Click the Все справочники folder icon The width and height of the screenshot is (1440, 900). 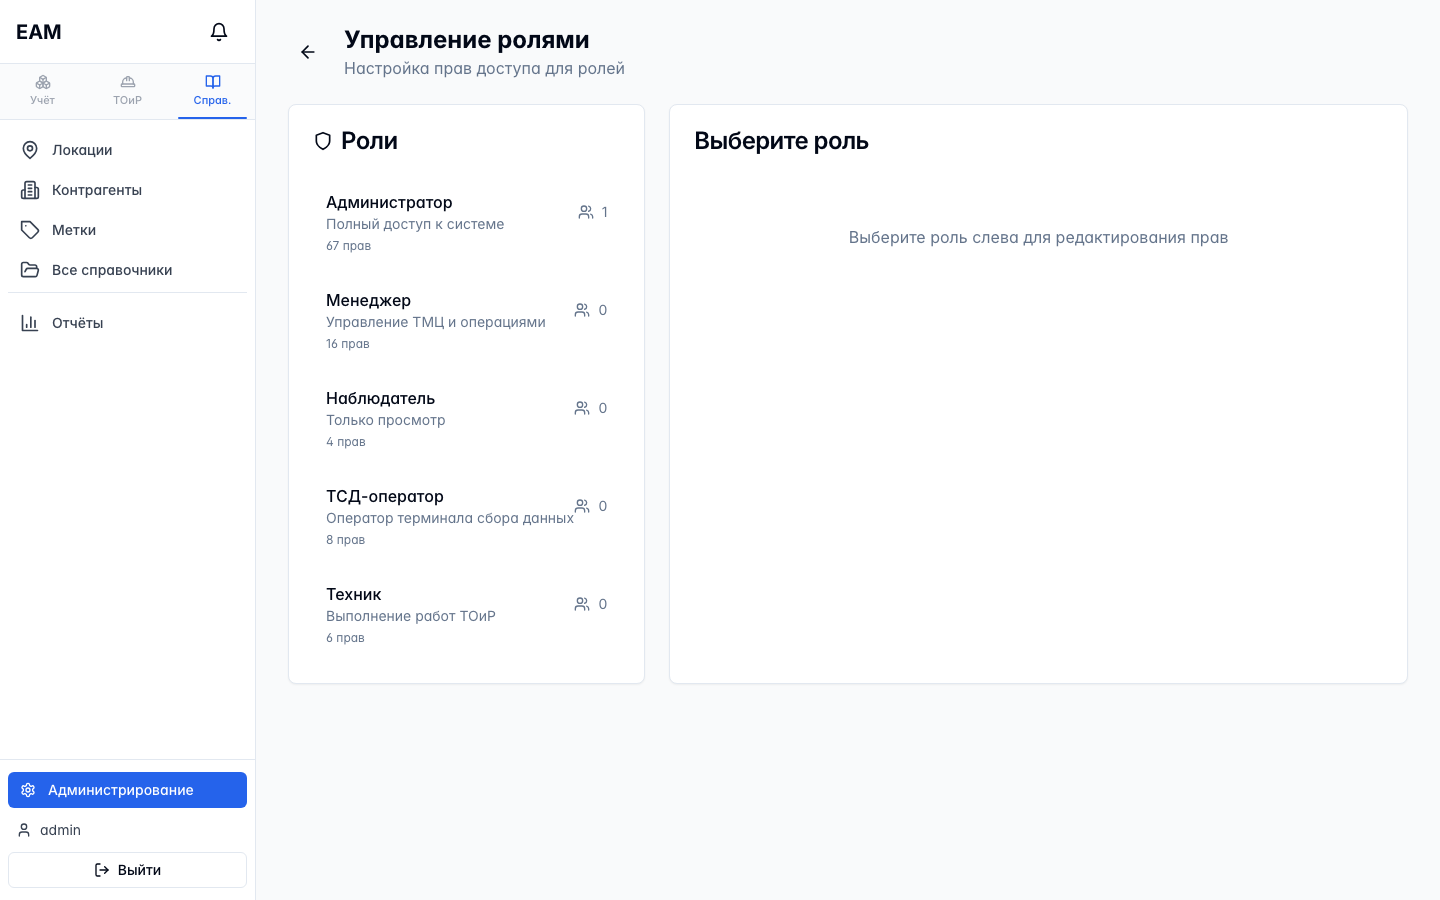click(x=30, y=270)
